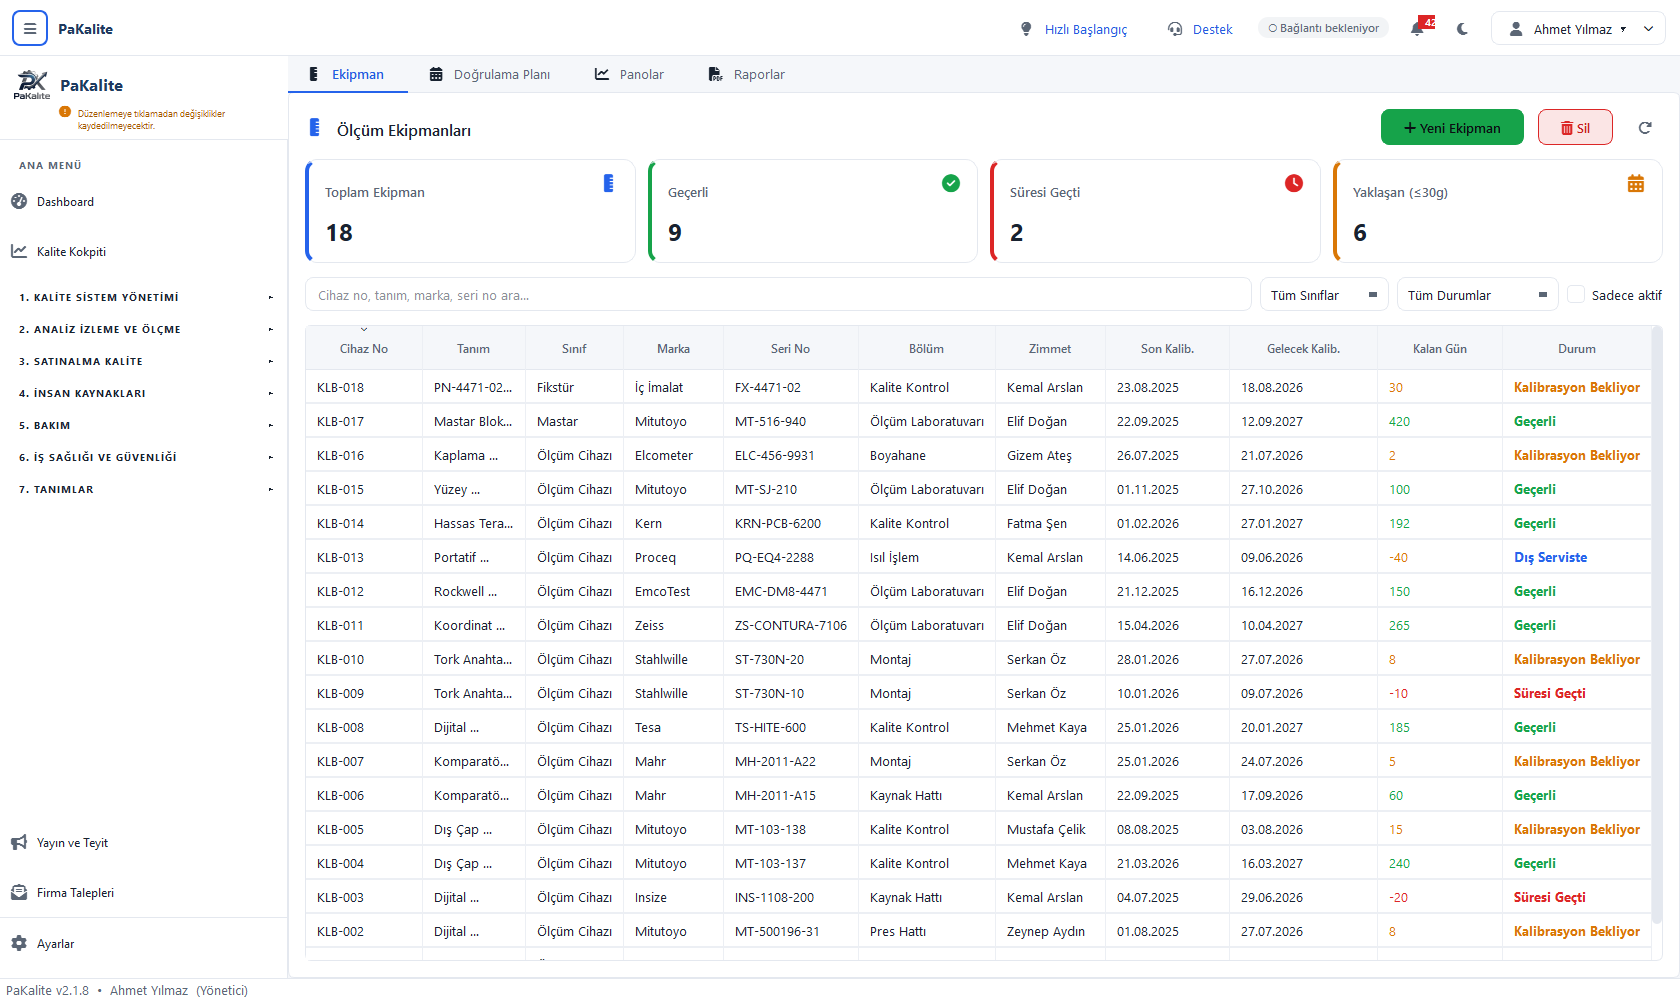Image resolution: width=1680 pixels, height=1000 pixels.
Task: Open Firma Talepleri sidebar icon
Action: coord(19,892)
